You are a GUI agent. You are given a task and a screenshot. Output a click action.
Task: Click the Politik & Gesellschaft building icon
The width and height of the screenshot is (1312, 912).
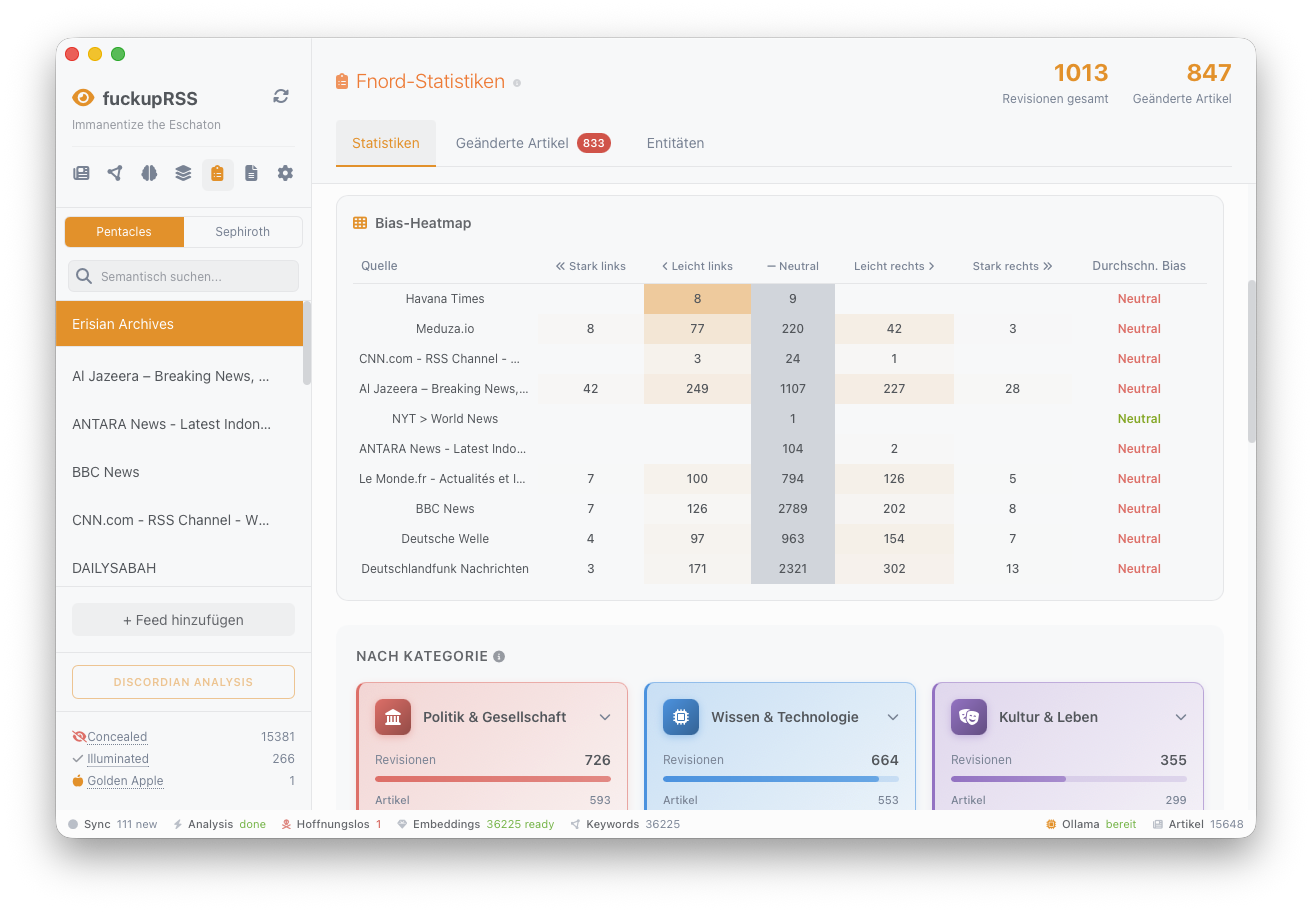tap(393, 717)
